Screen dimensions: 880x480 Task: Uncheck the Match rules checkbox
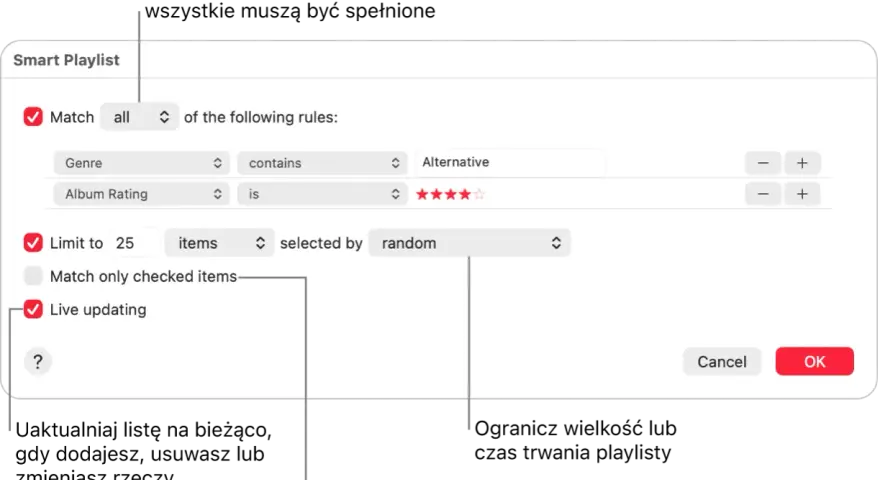click(x=33, y=117)
